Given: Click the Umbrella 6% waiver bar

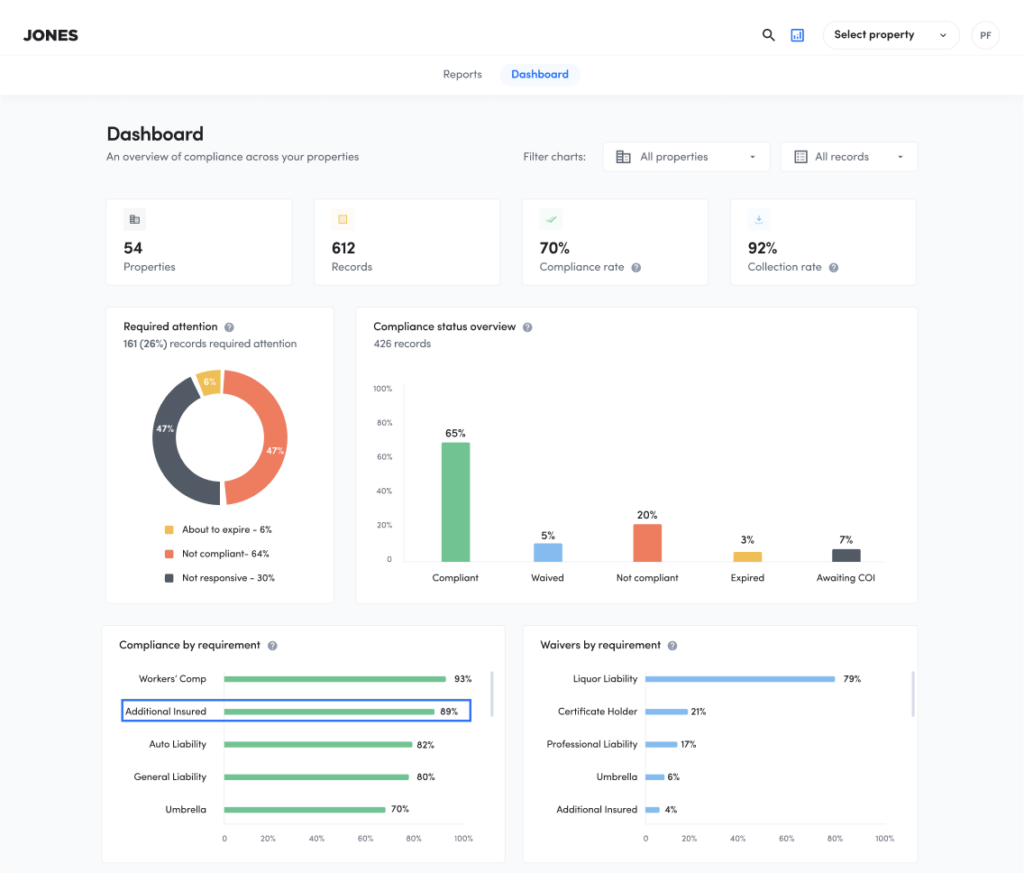Looking at the screenshot, I should point(654,777).
